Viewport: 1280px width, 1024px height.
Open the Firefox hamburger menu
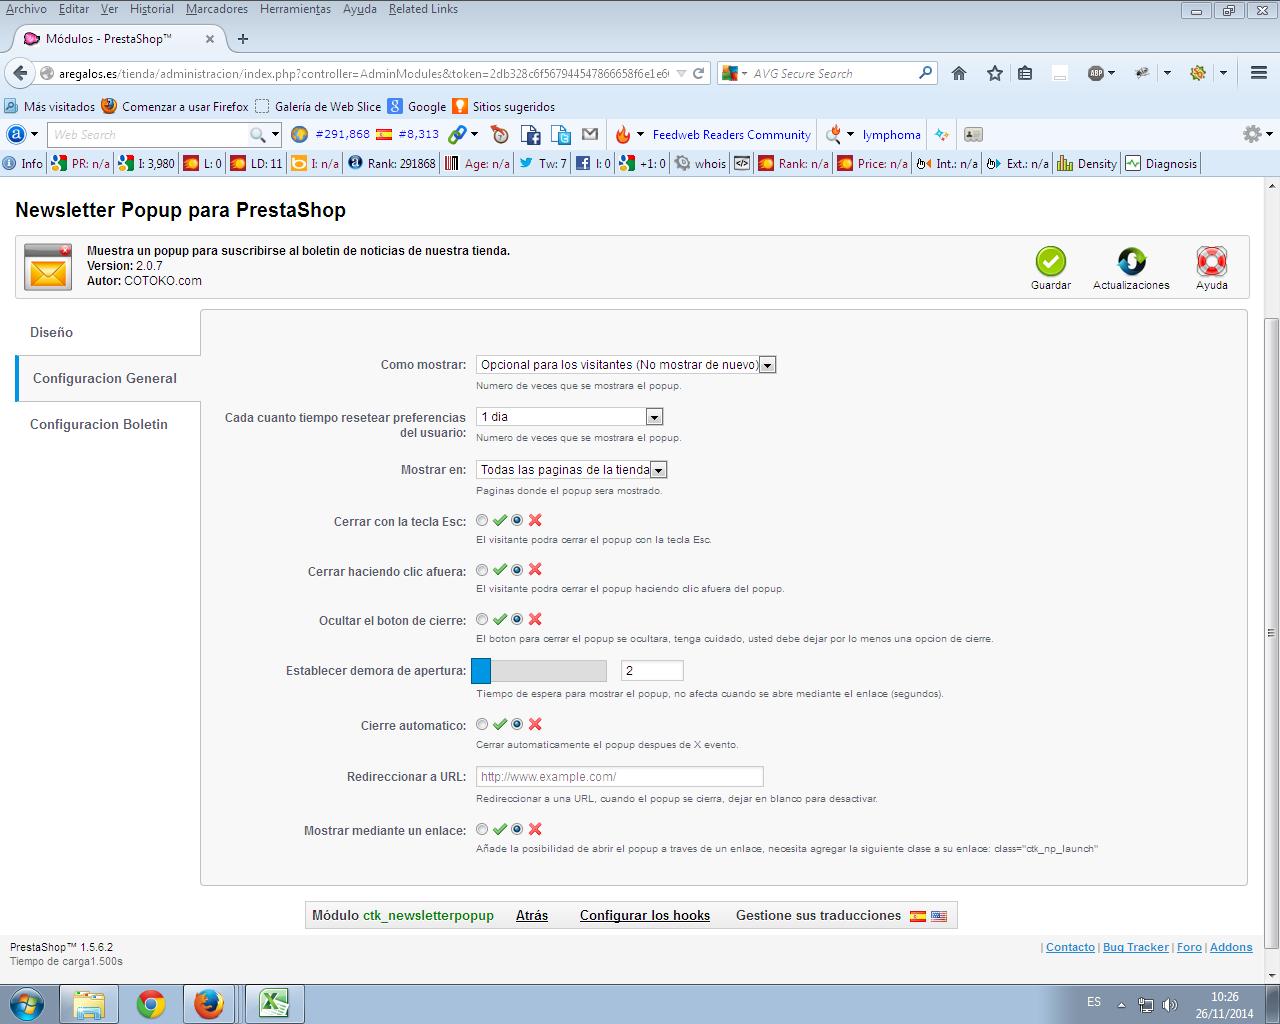1259,73
